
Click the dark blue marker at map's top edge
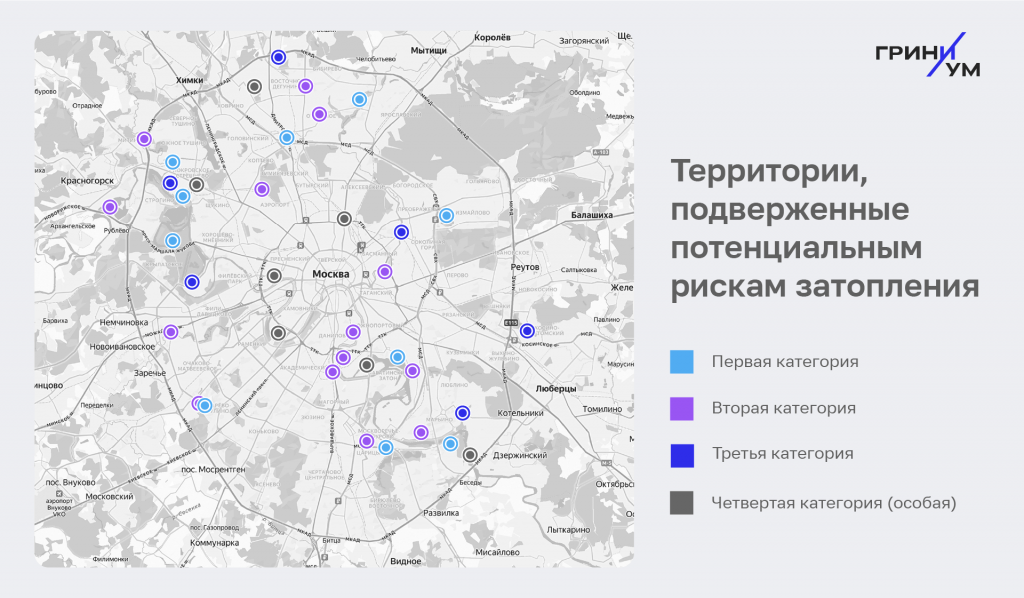coord(278,57)
